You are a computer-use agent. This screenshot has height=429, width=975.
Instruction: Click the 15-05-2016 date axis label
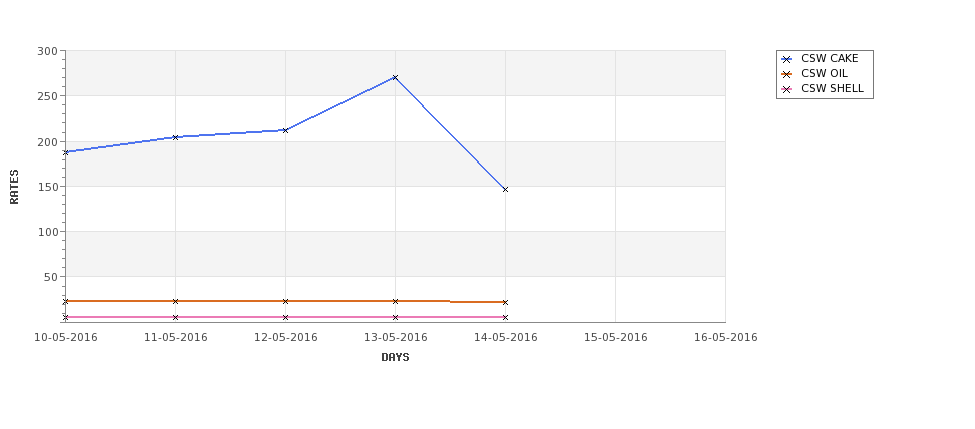(616, 338)
